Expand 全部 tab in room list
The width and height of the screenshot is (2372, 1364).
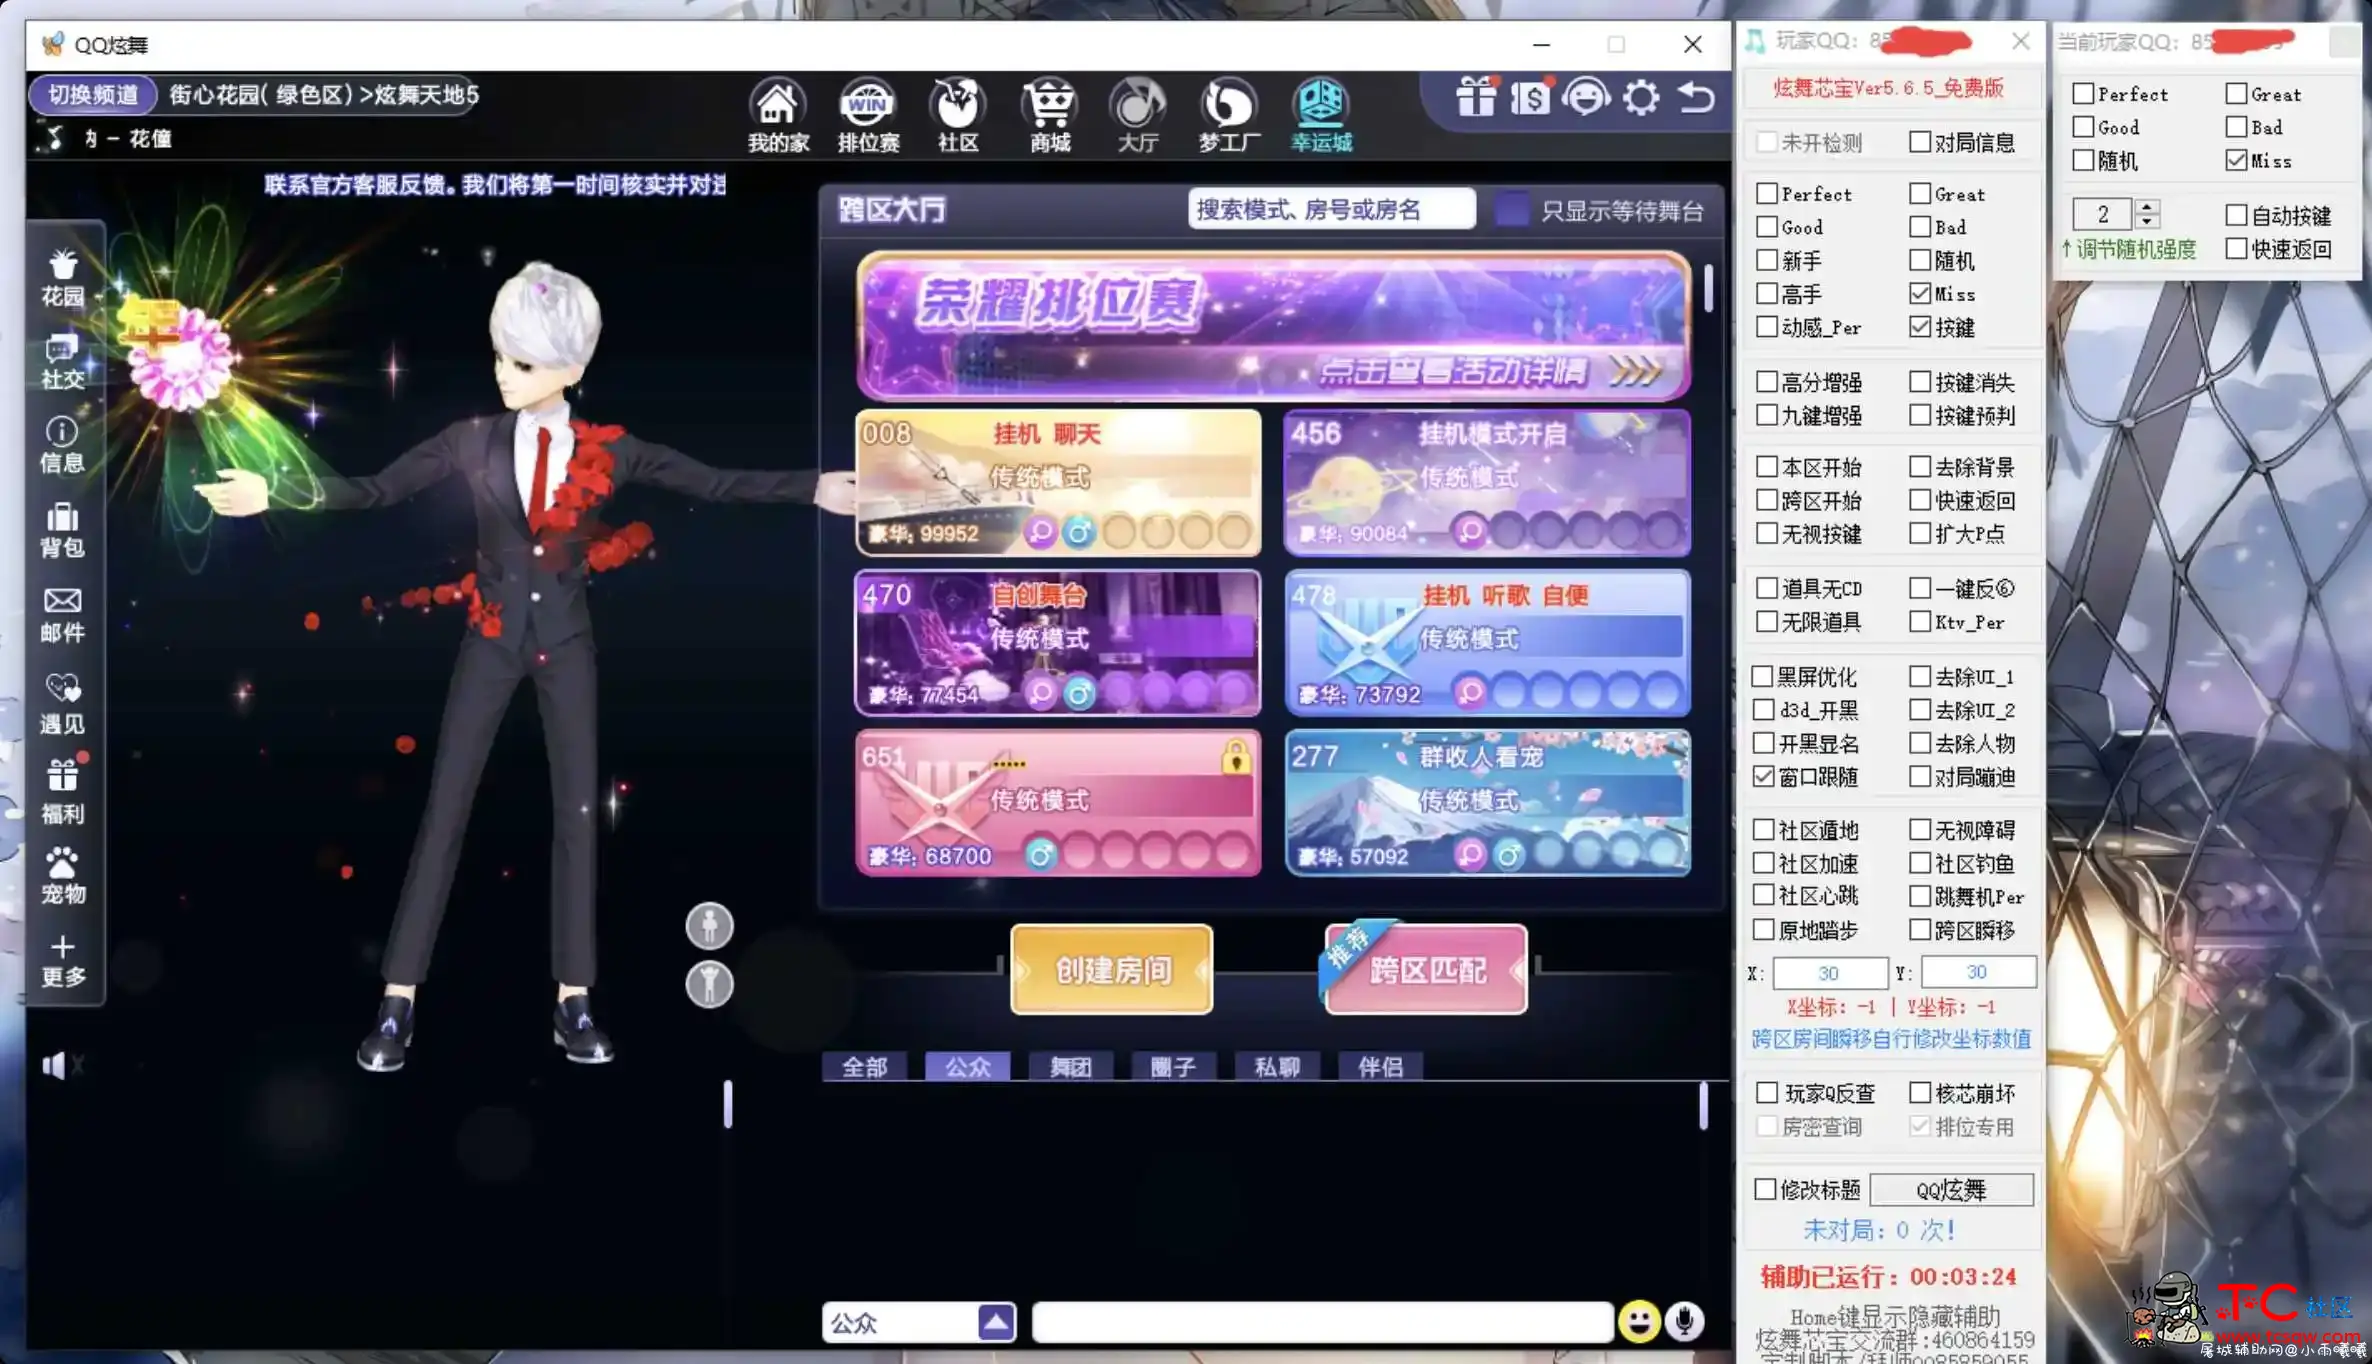click(x=865, y=1066)
